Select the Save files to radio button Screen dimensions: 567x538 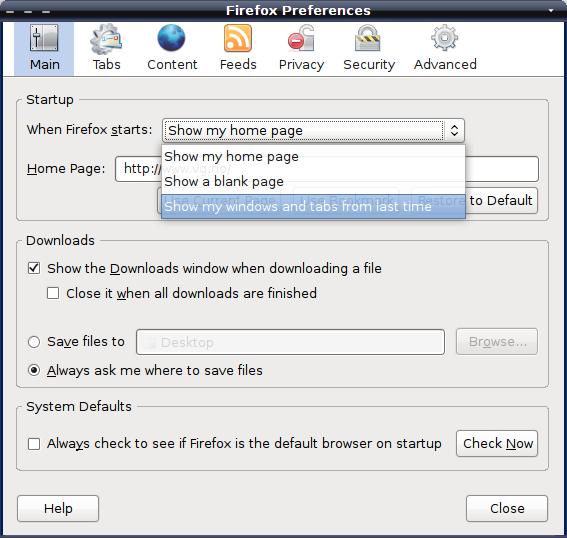click(34, 342)
